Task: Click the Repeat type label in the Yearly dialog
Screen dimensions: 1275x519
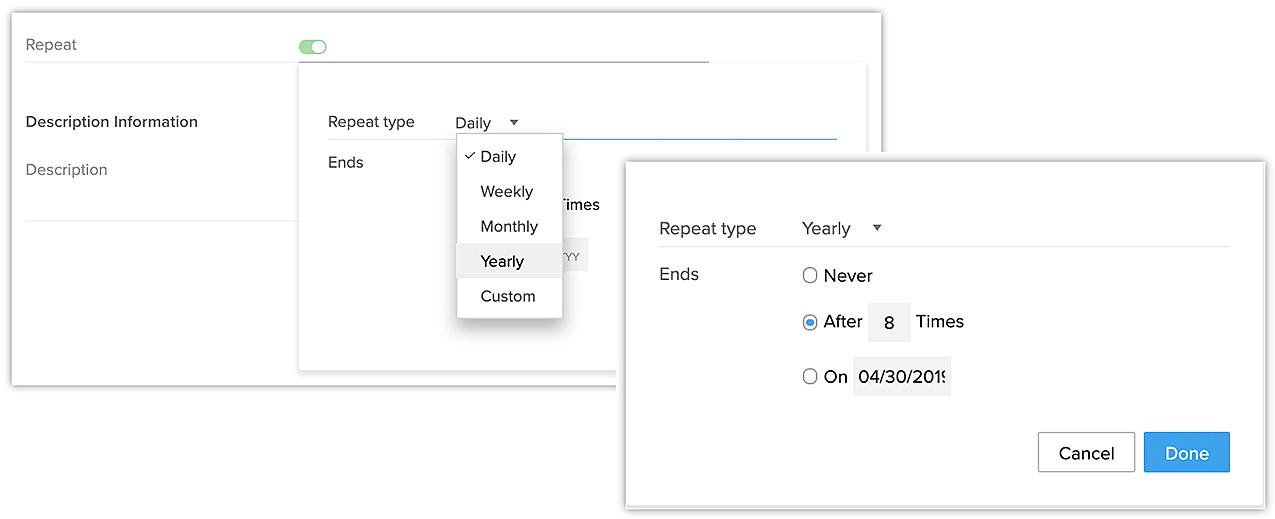Action: [707, 229]
